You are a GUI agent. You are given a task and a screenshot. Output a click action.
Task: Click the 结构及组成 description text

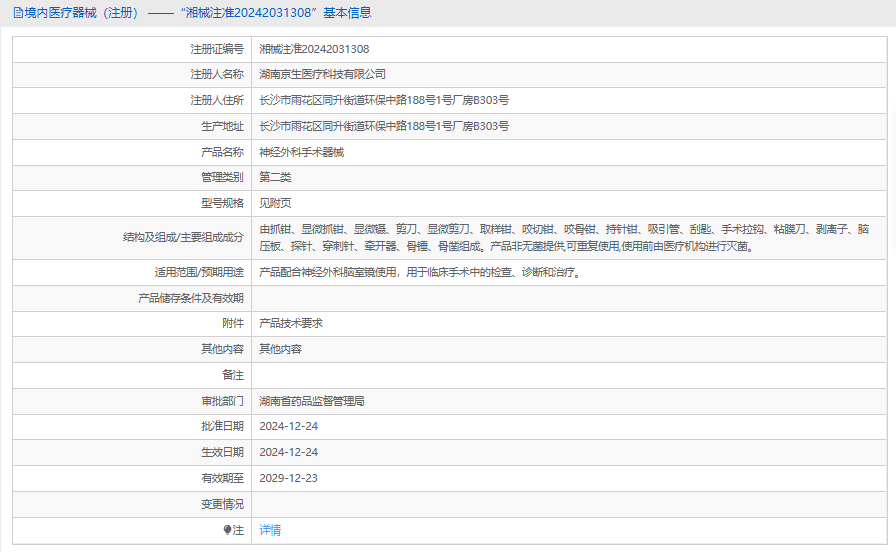564,238
